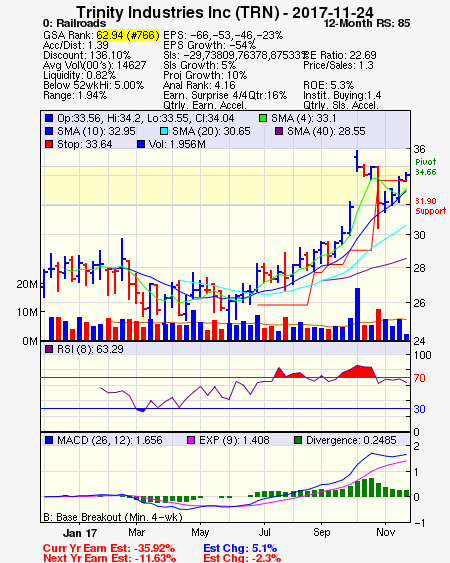Image resolution: width=450 pixels, height=563 pixels.
Task: Click the Sep axis label
Action: [x=321, y=532]
